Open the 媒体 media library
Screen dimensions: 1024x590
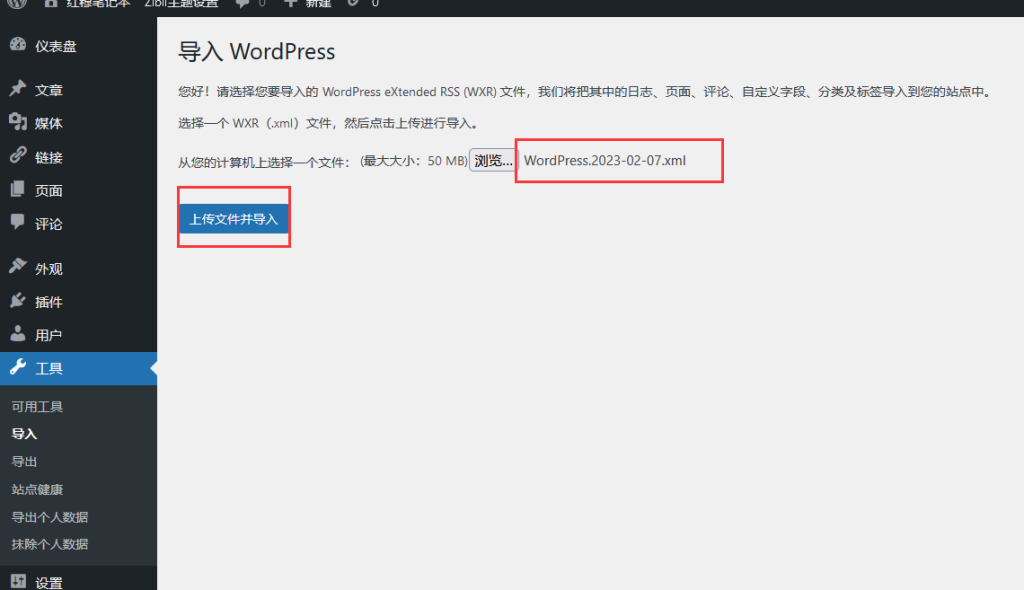coord(49,124)
